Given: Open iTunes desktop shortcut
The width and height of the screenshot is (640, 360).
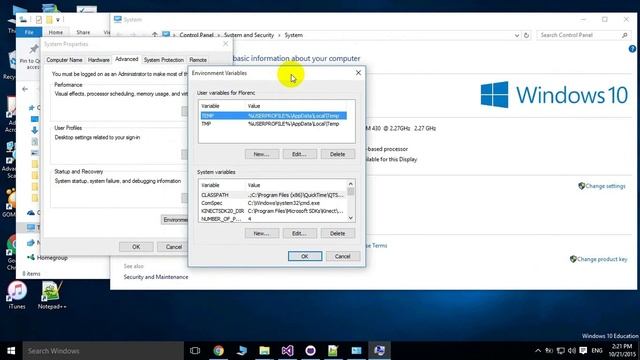Looking at the screenshot, I should (x=17, y=295).
